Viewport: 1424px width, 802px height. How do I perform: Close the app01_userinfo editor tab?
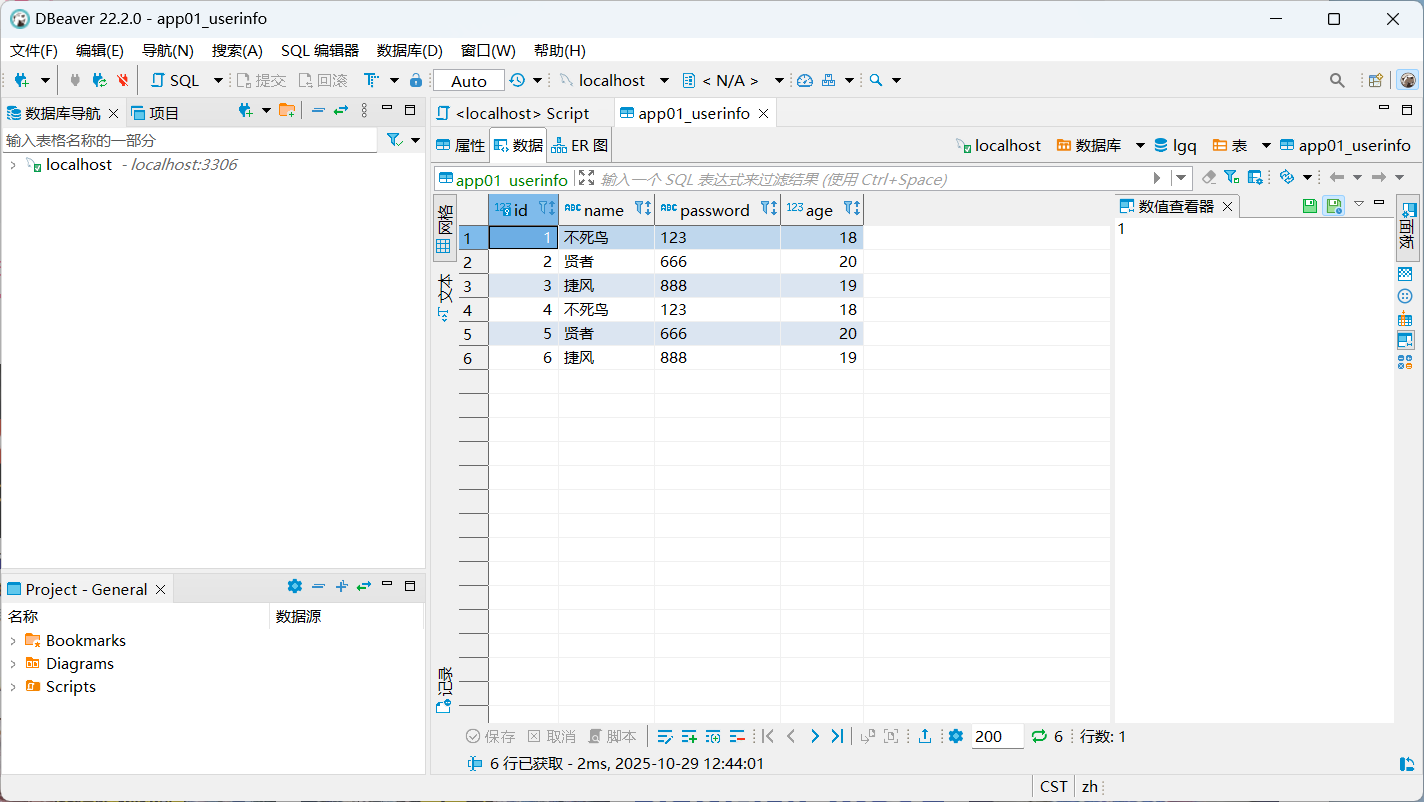click(x=763, y=113)
